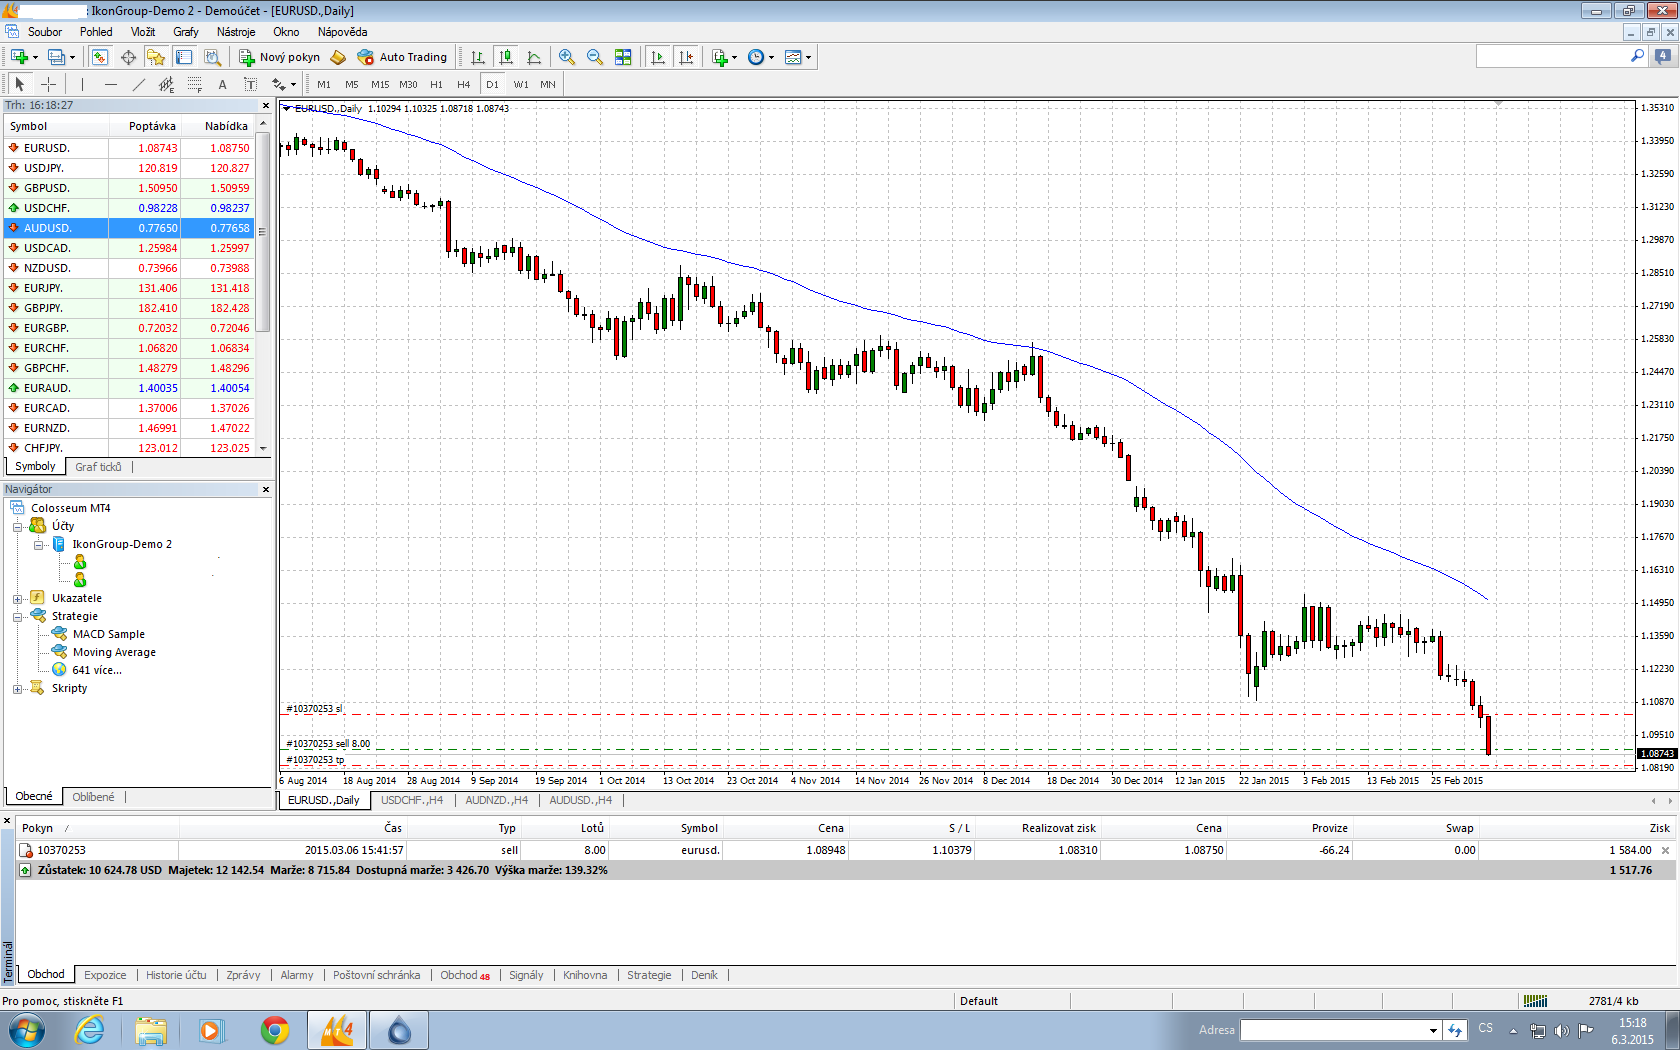Viewport: 1680px width, 1050px height.
Task: Select AUDUSD. row in Market Watch
Action: click(x=129, y=228)
